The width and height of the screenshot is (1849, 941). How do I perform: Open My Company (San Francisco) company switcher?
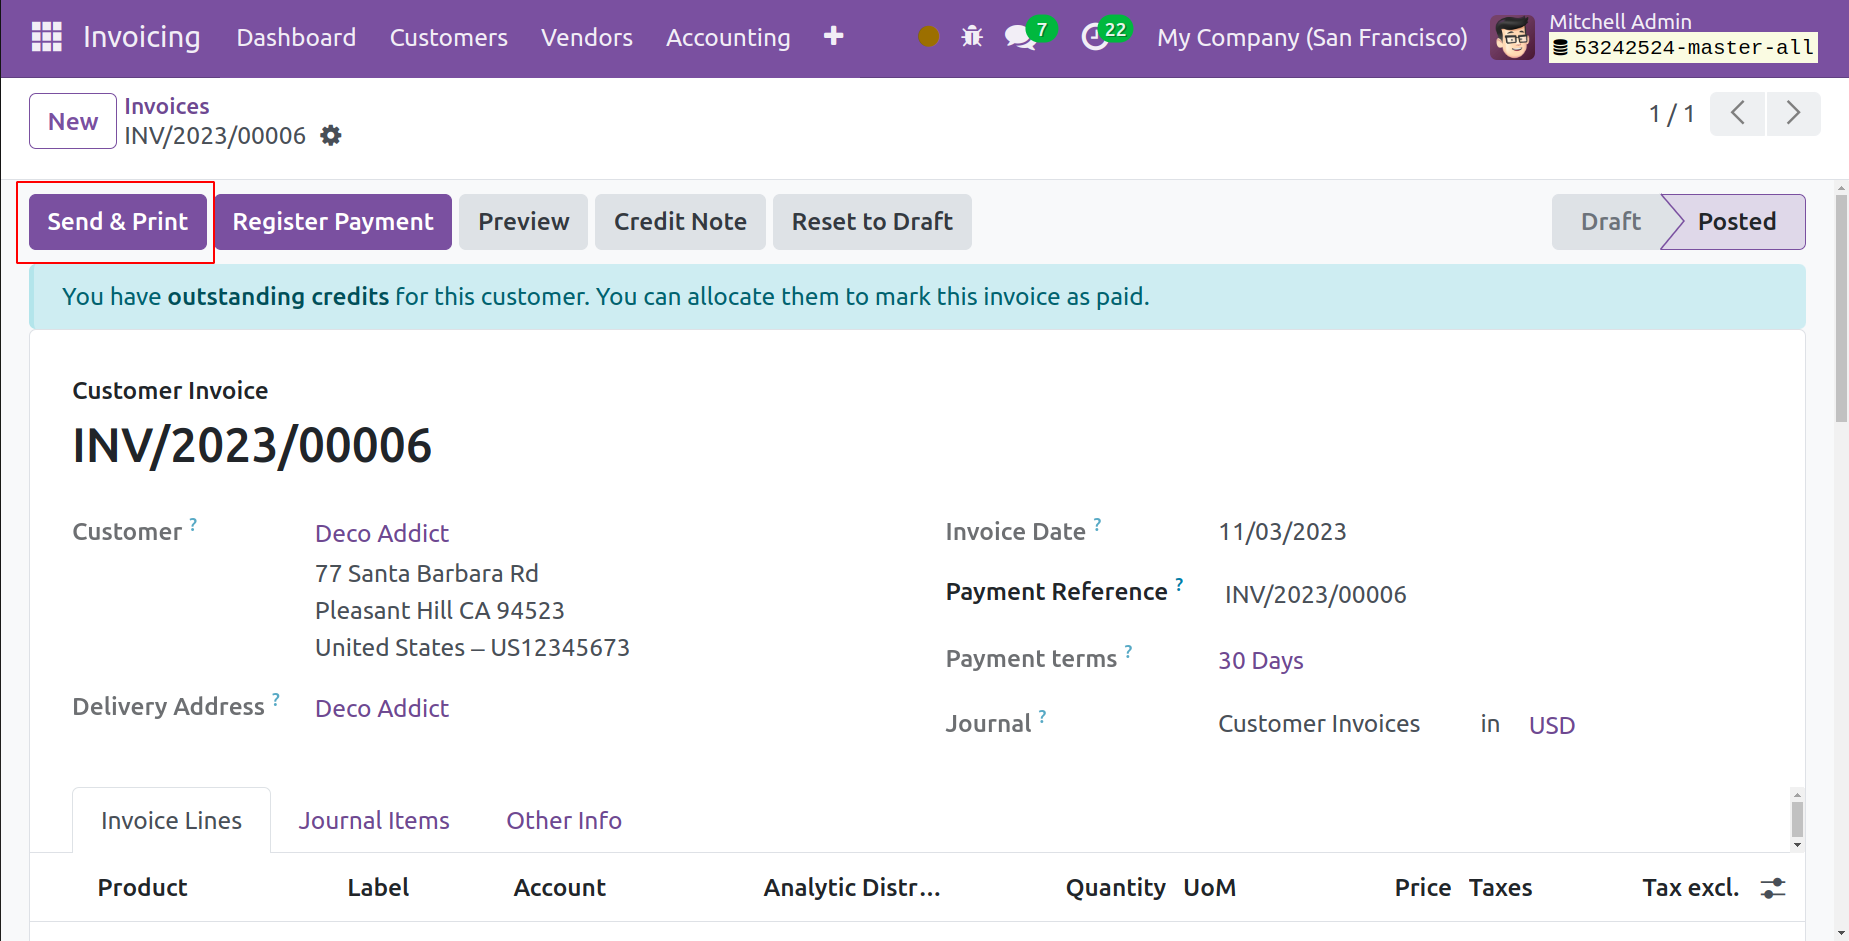(x=1312, y=38)
